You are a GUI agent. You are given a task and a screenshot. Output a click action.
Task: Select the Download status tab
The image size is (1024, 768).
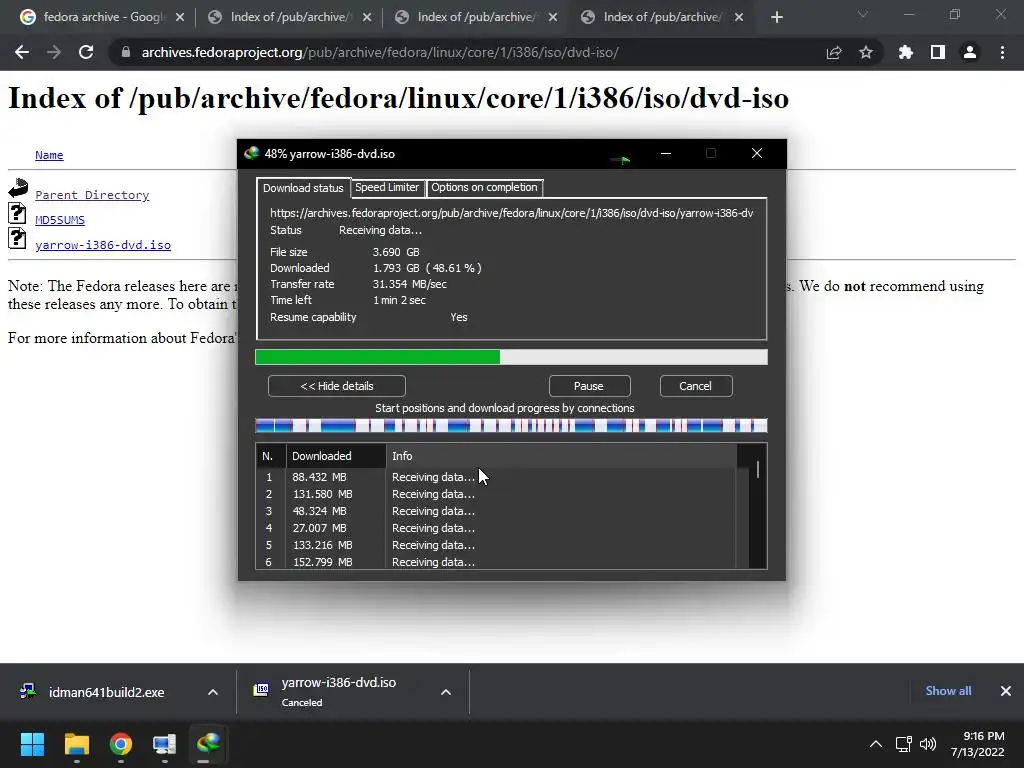click(303, 188)
